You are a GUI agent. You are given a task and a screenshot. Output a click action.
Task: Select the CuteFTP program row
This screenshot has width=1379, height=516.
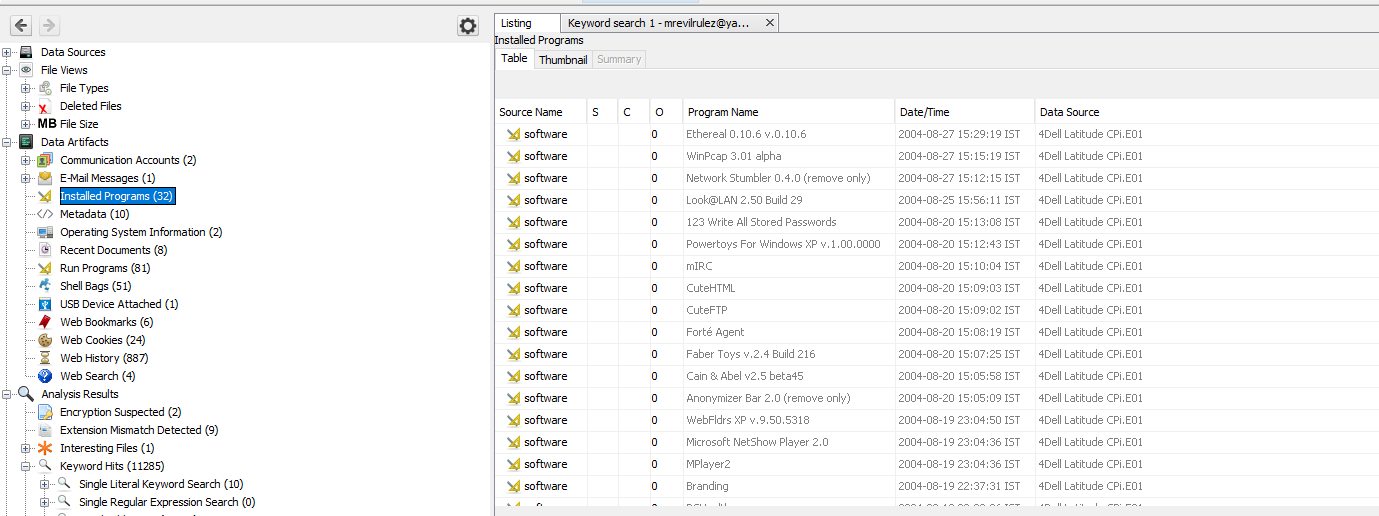click(937, 310)
